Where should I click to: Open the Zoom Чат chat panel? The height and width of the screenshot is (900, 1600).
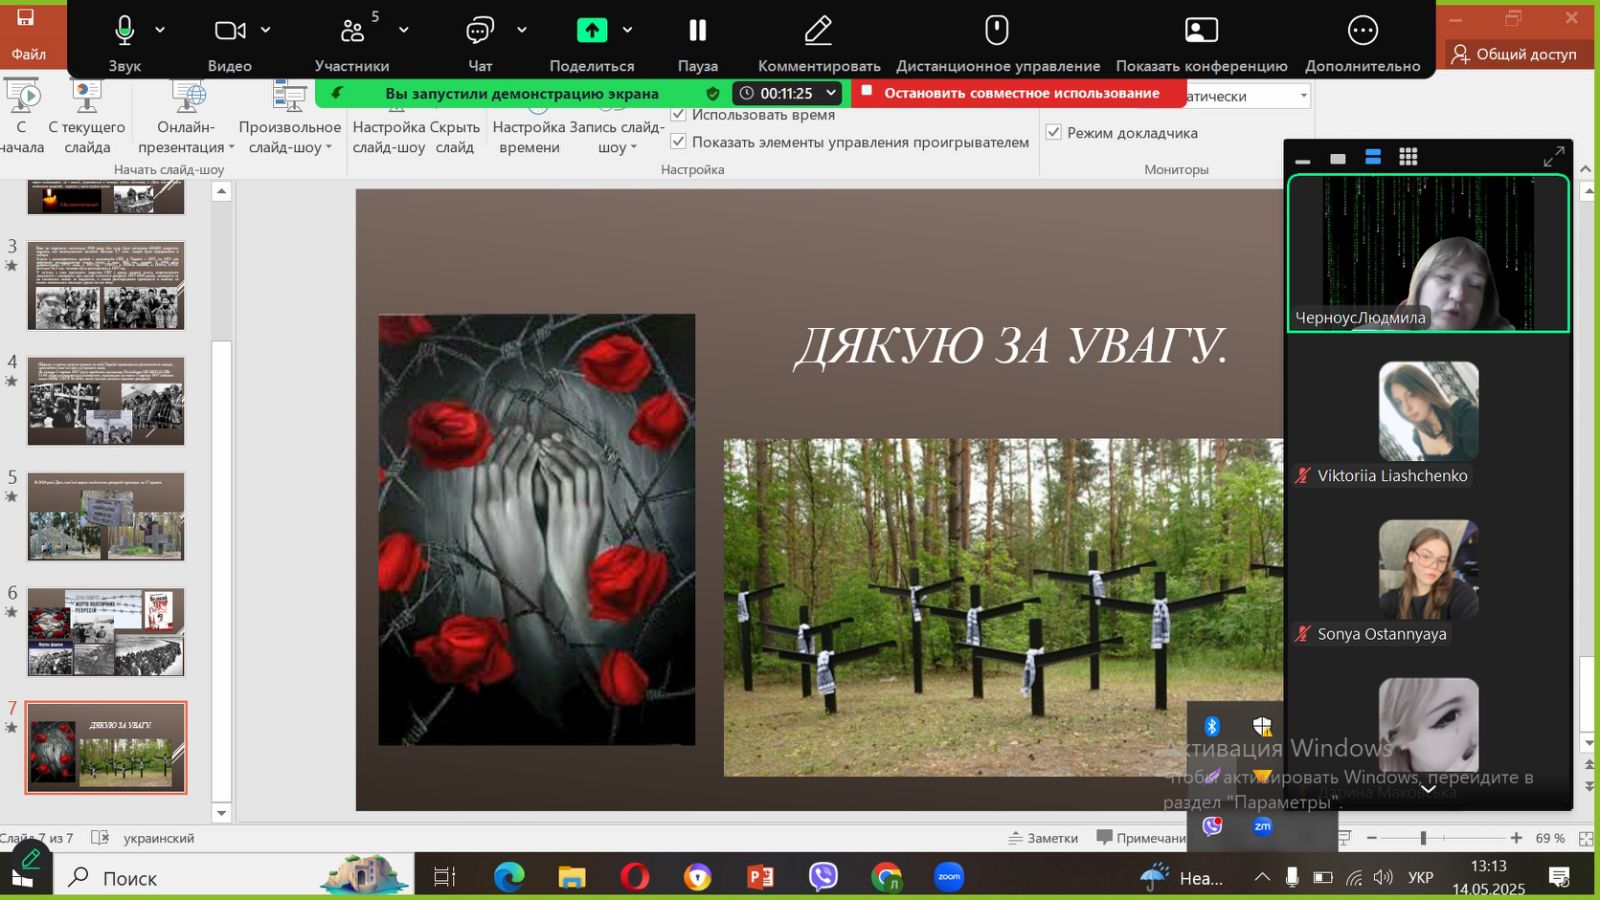tap(480, 31)
